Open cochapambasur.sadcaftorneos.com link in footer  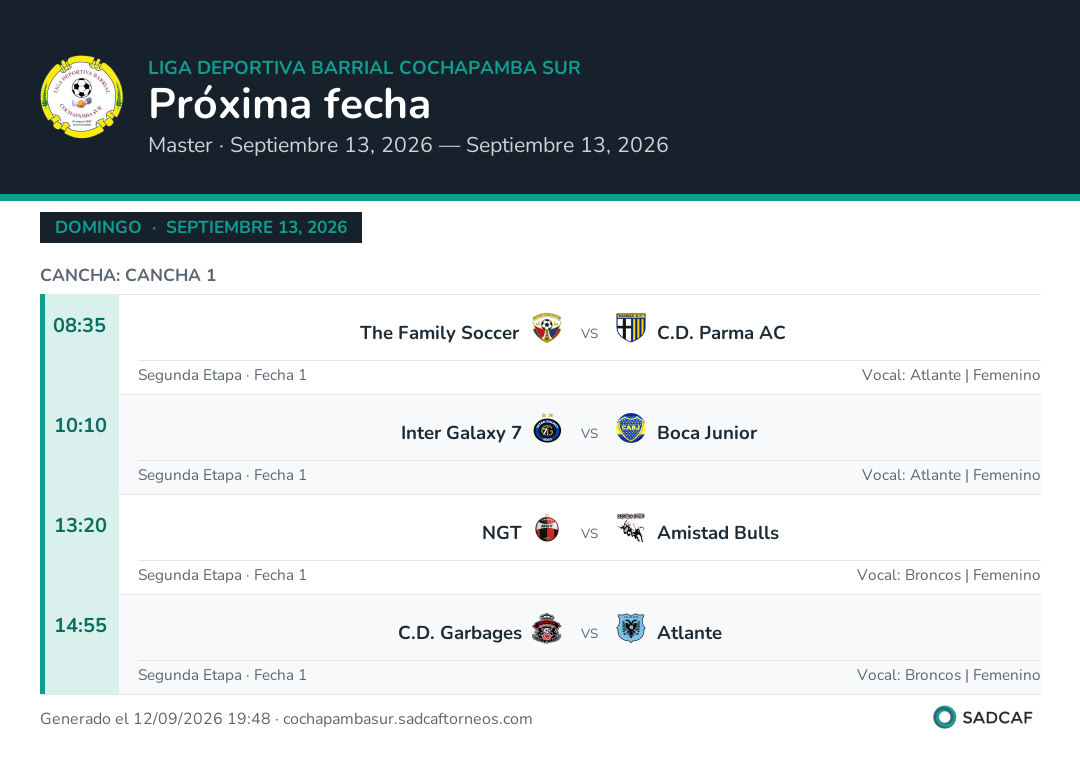click(408, 718)
